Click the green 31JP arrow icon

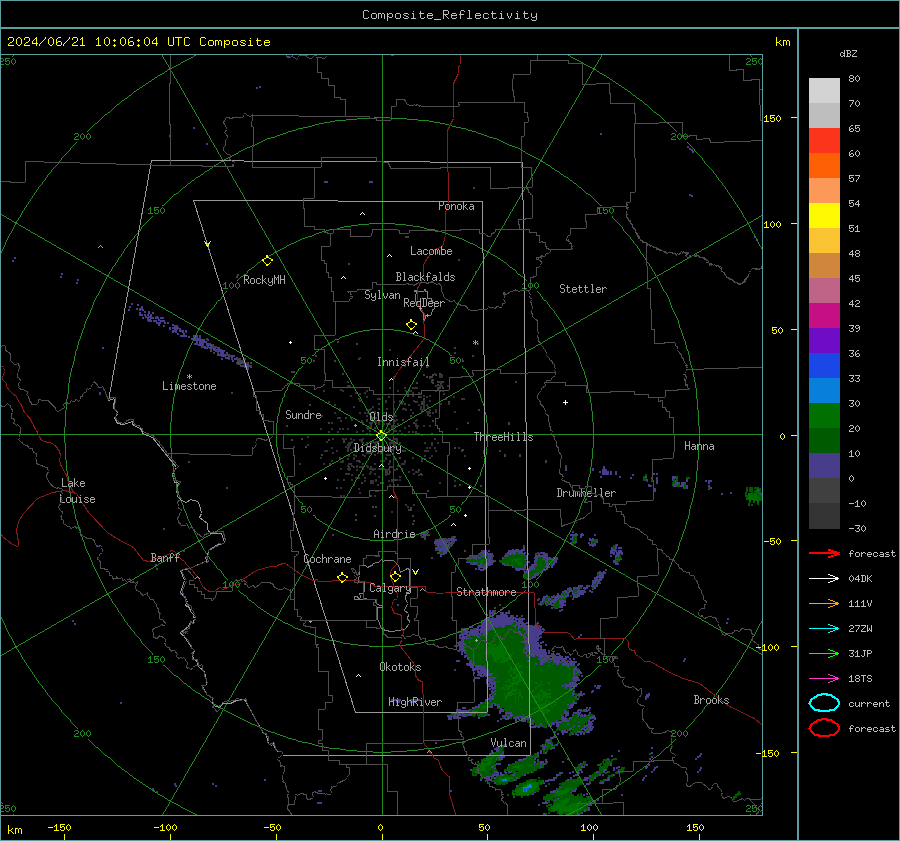point(824,653)
